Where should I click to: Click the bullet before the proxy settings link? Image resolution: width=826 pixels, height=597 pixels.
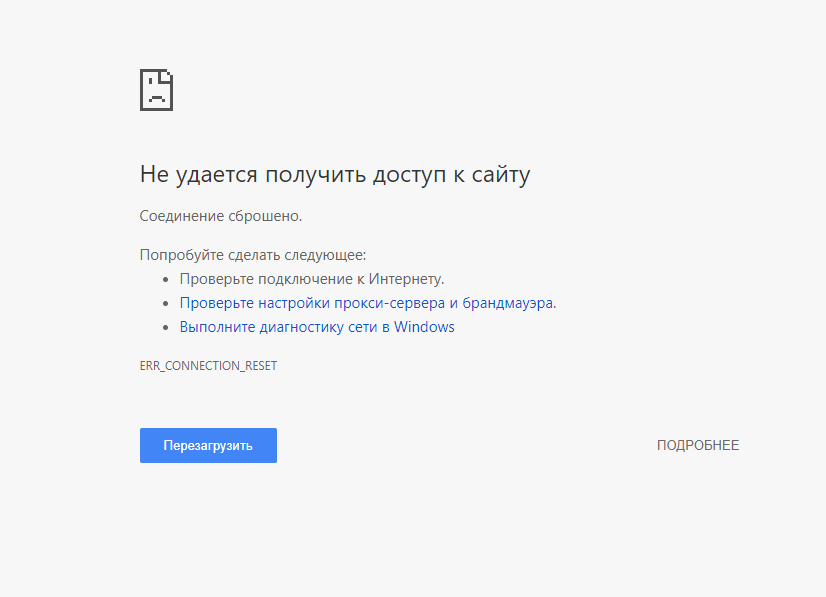166,304
